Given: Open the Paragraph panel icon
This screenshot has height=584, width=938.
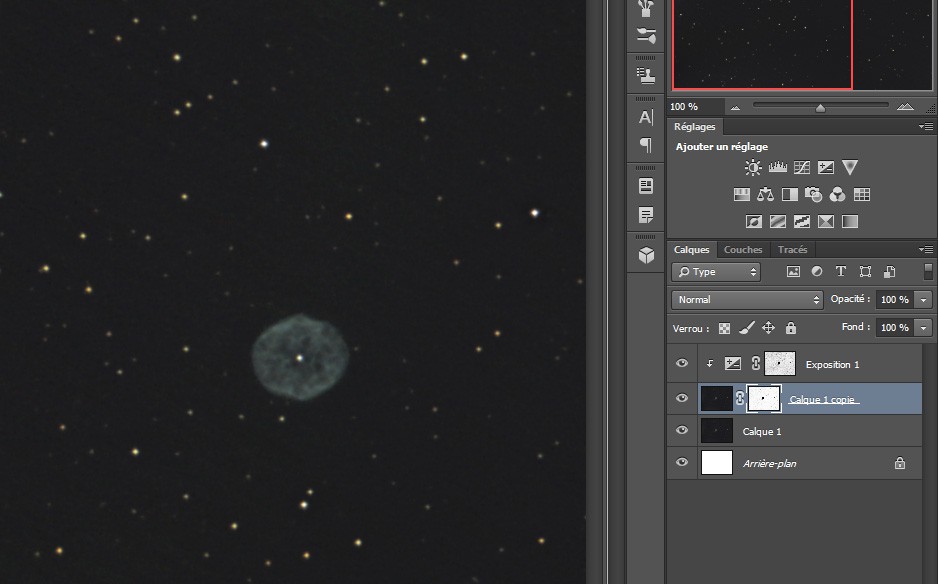Looking at the screenshot, I should pyautogui.click(x=646, y=146).
